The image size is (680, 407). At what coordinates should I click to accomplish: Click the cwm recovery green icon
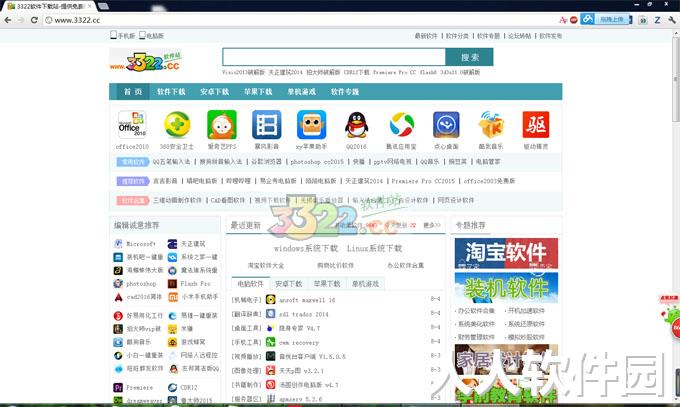271,342
